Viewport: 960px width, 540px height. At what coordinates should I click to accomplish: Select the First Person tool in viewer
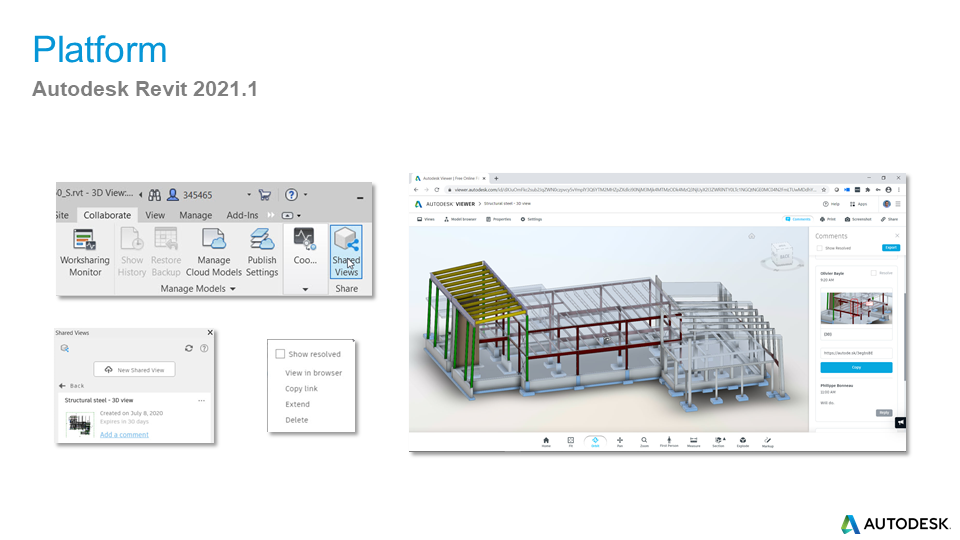coord(669,442)
